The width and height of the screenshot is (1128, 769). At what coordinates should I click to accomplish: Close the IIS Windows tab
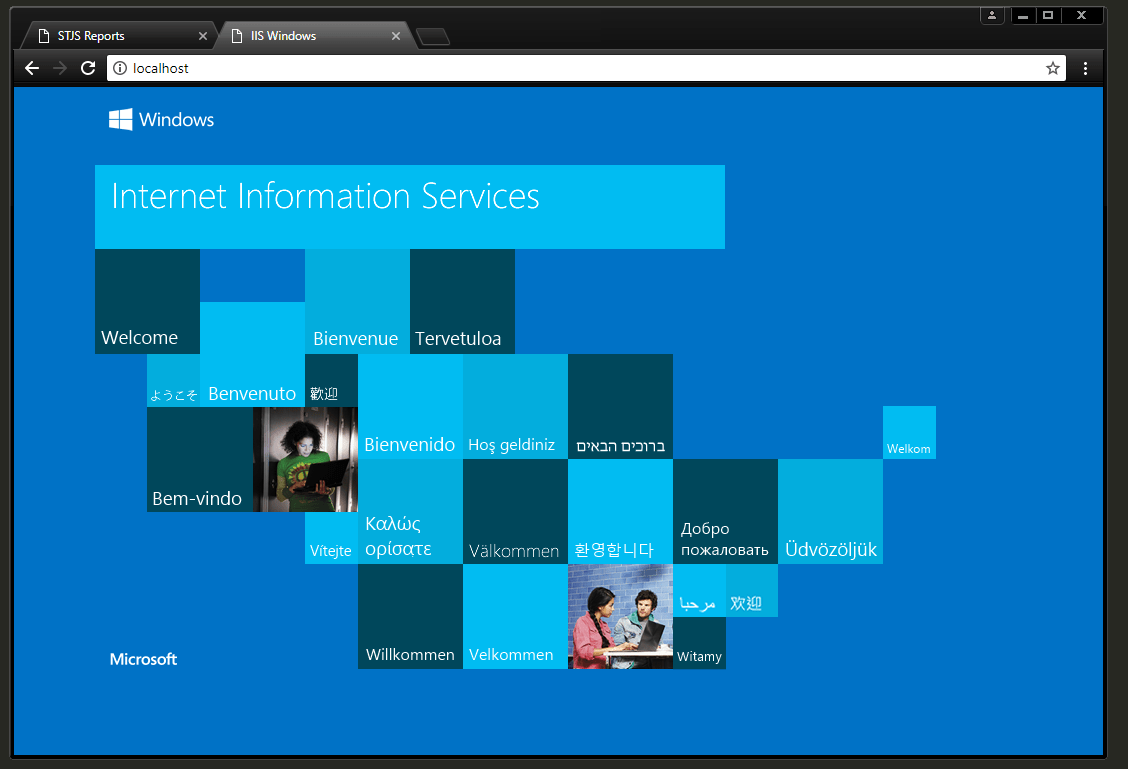click(x=396, y=36)
